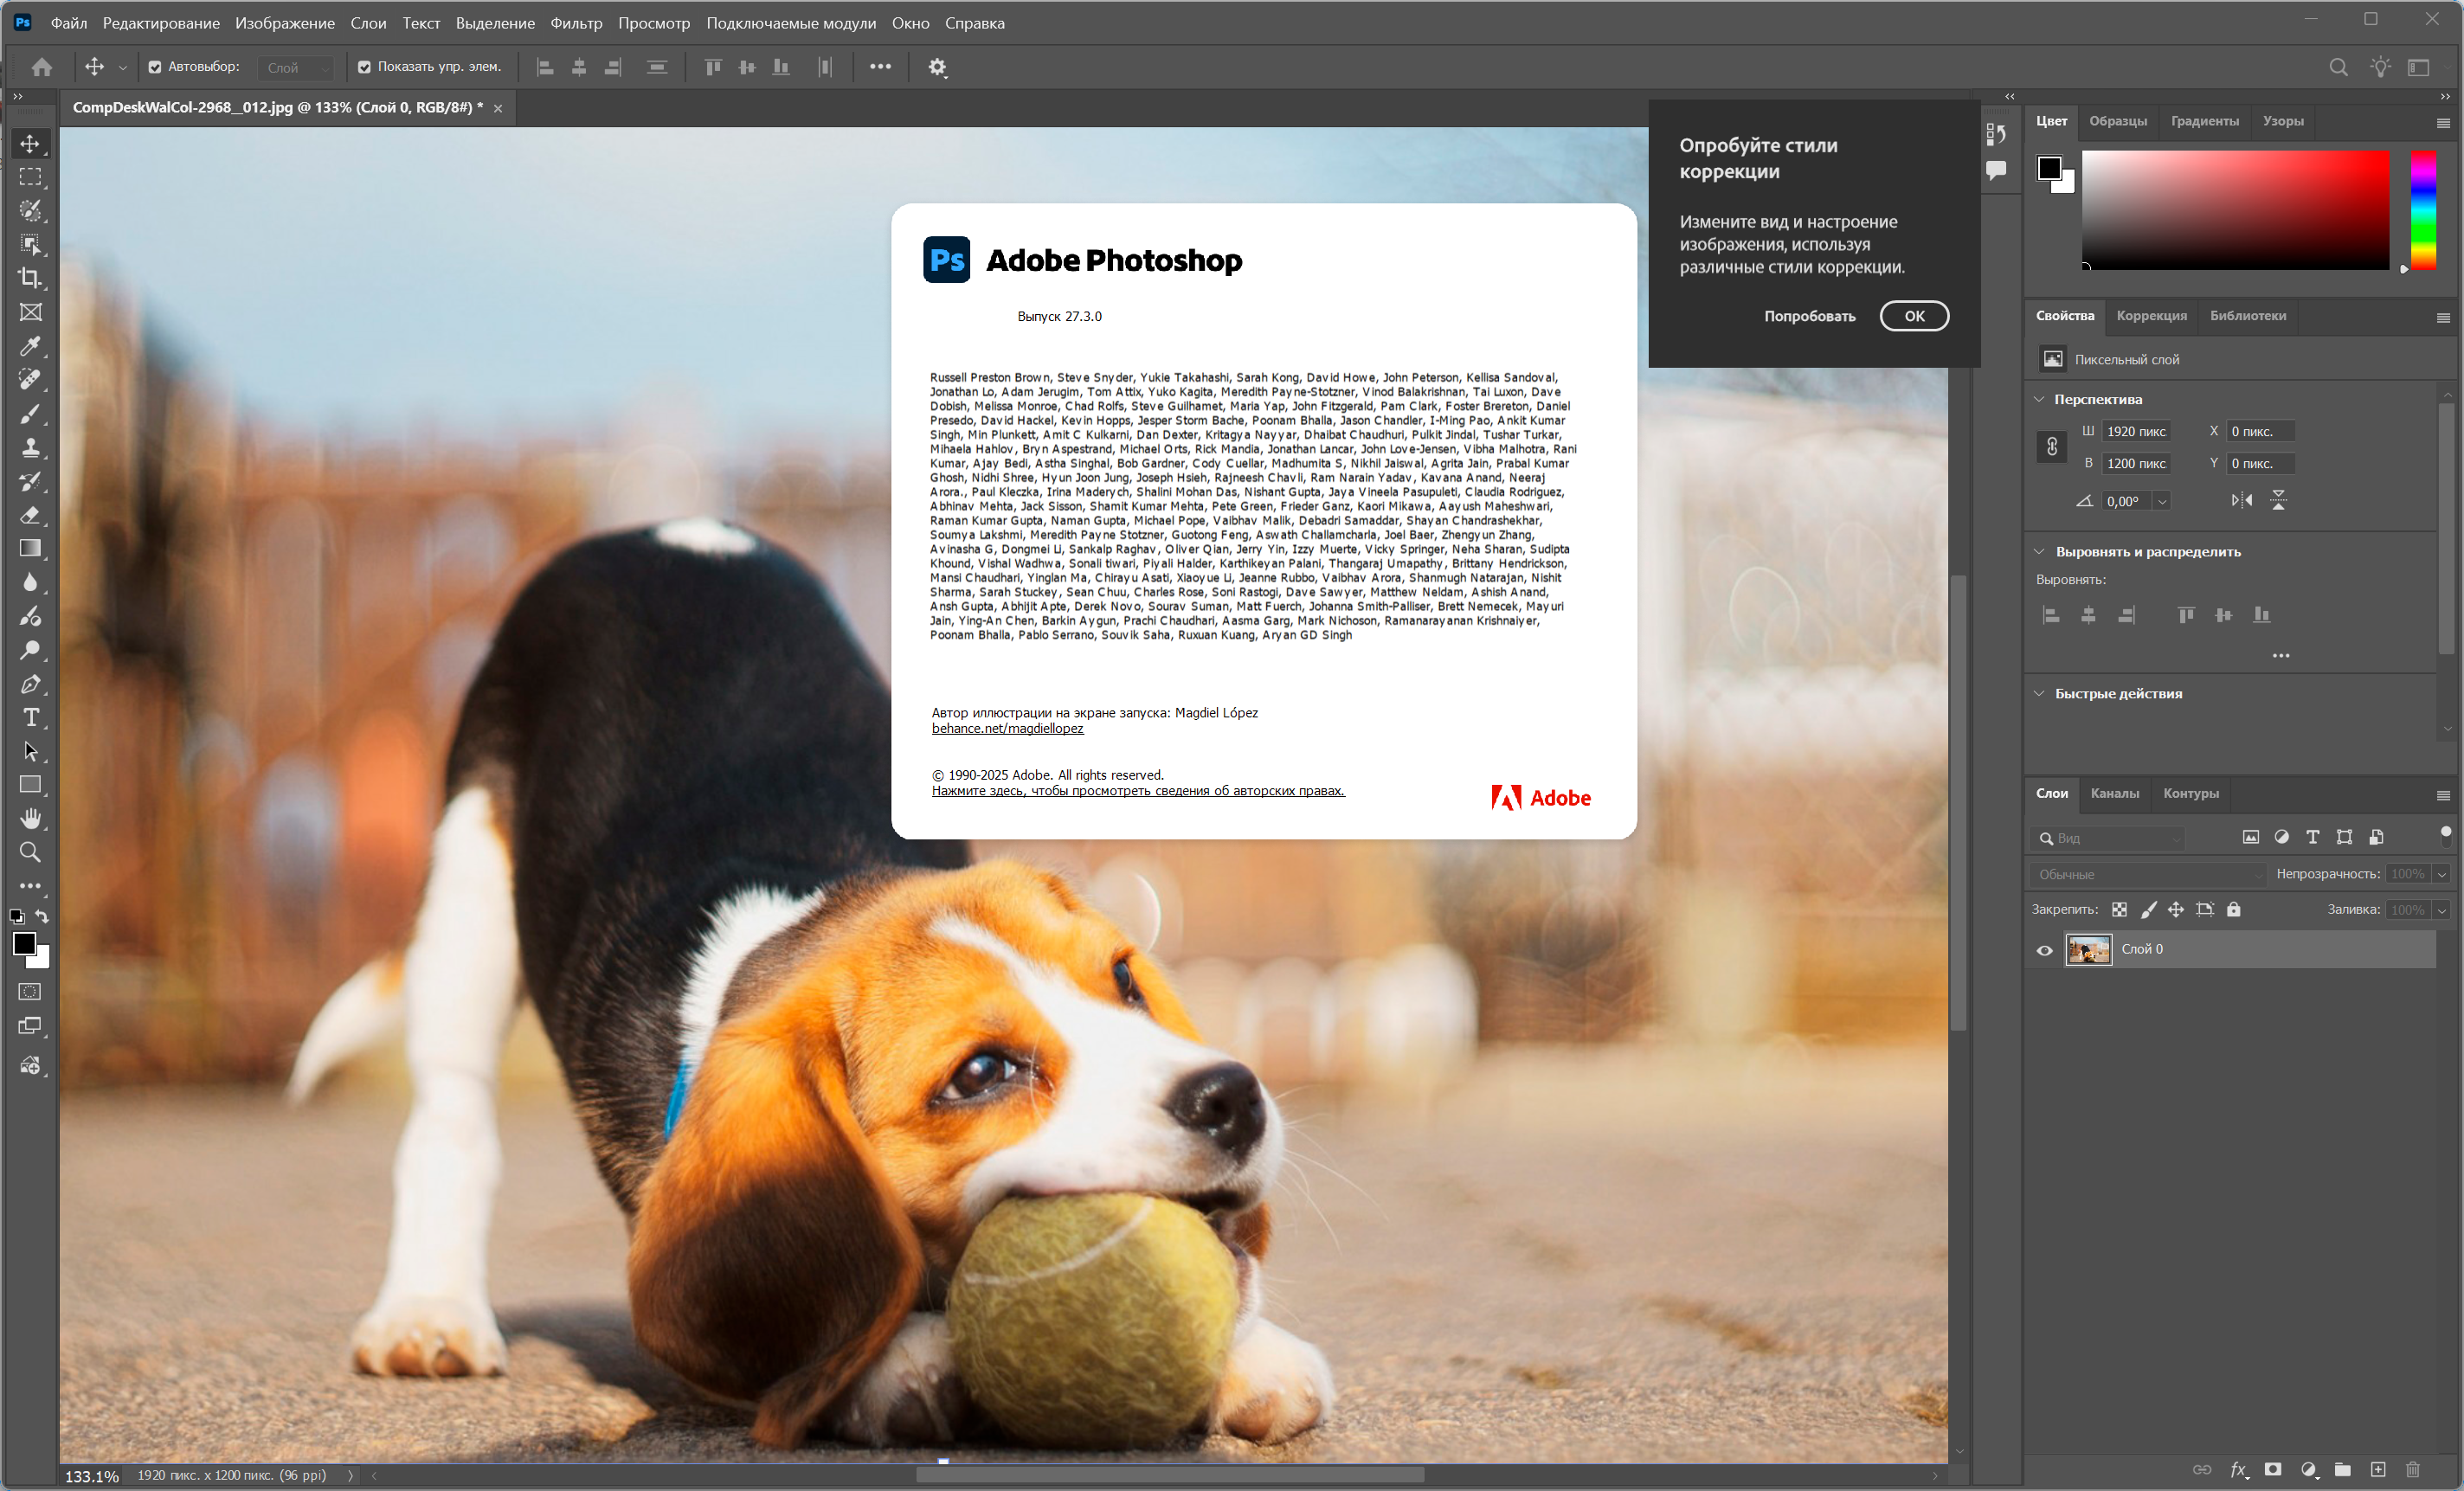Open the Непрозрачность dropdown arrow
The width and height of the screenshot is (2464, 1491).
coord(2441,874)
